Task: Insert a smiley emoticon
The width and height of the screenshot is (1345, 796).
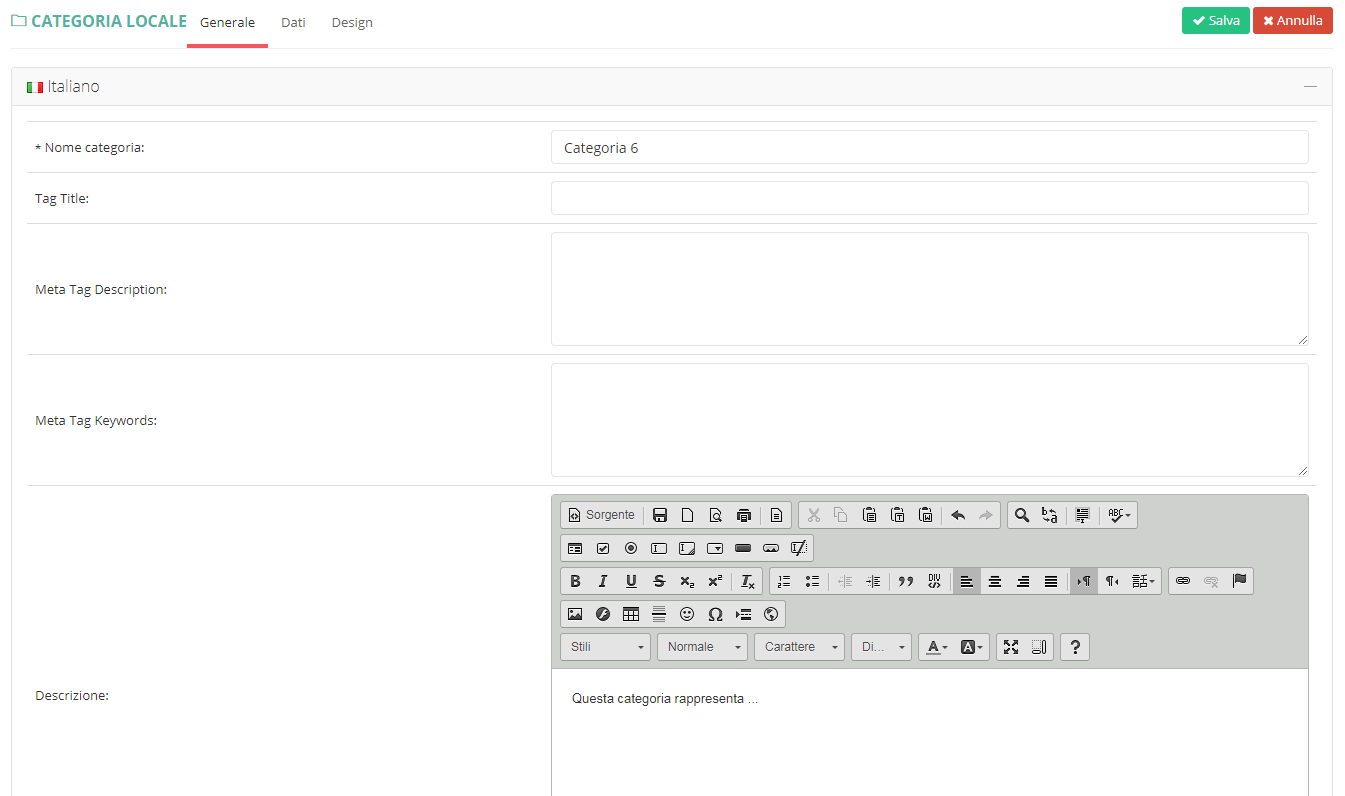Action: click(x=687, y=614)
